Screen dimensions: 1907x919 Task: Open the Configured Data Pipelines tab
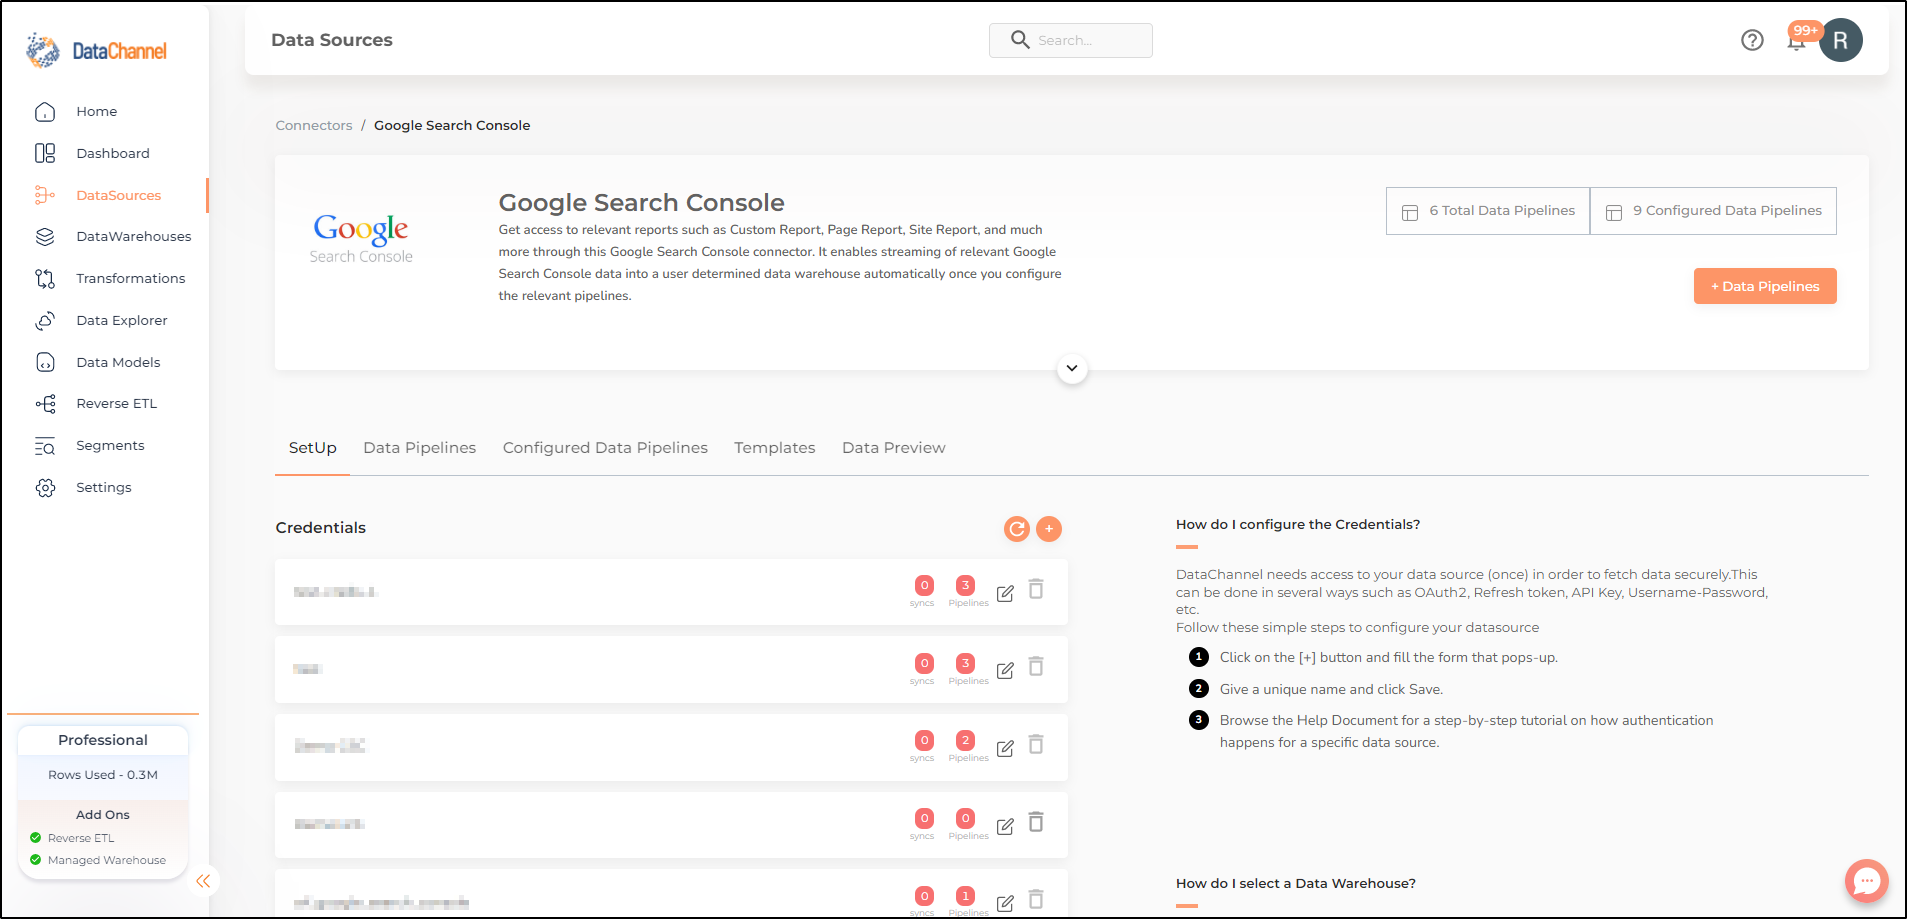(x=605, y=448)
